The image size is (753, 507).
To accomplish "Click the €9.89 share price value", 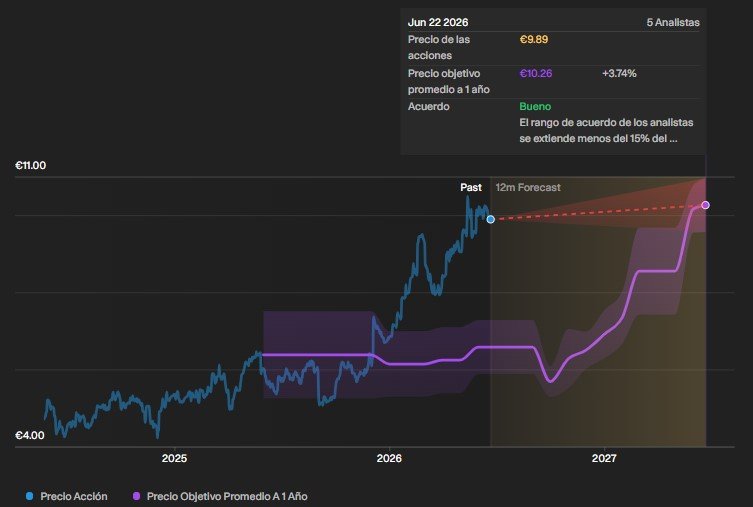I will pos(534,39).
